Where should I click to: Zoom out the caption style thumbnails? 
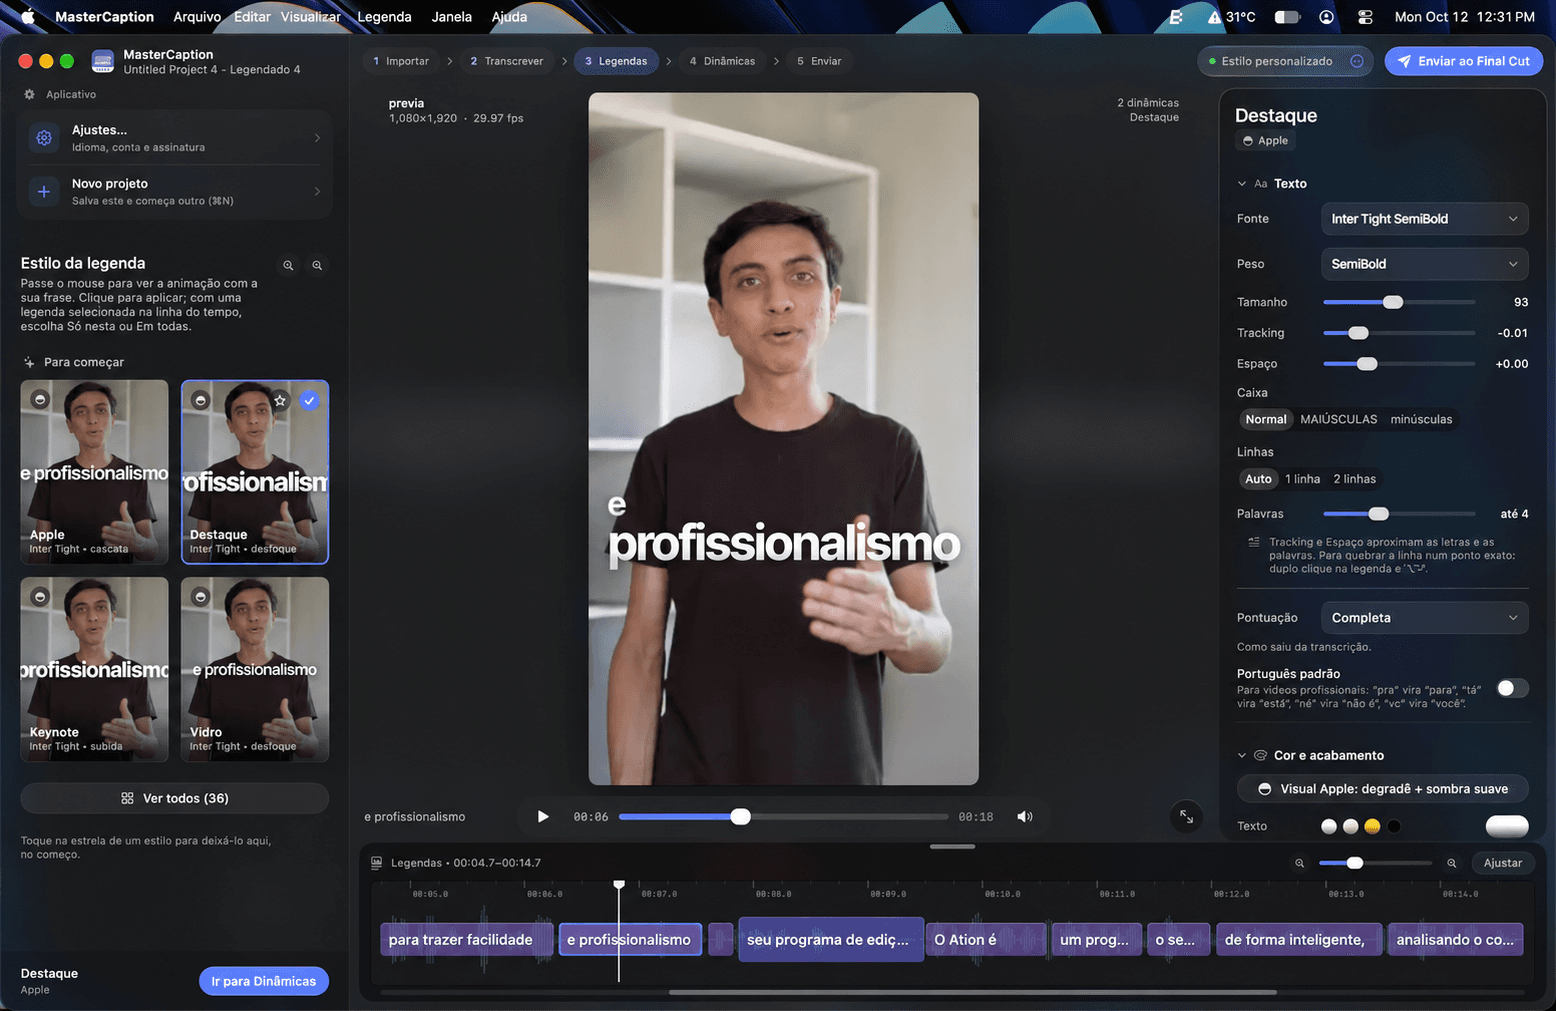coord(288,266)
